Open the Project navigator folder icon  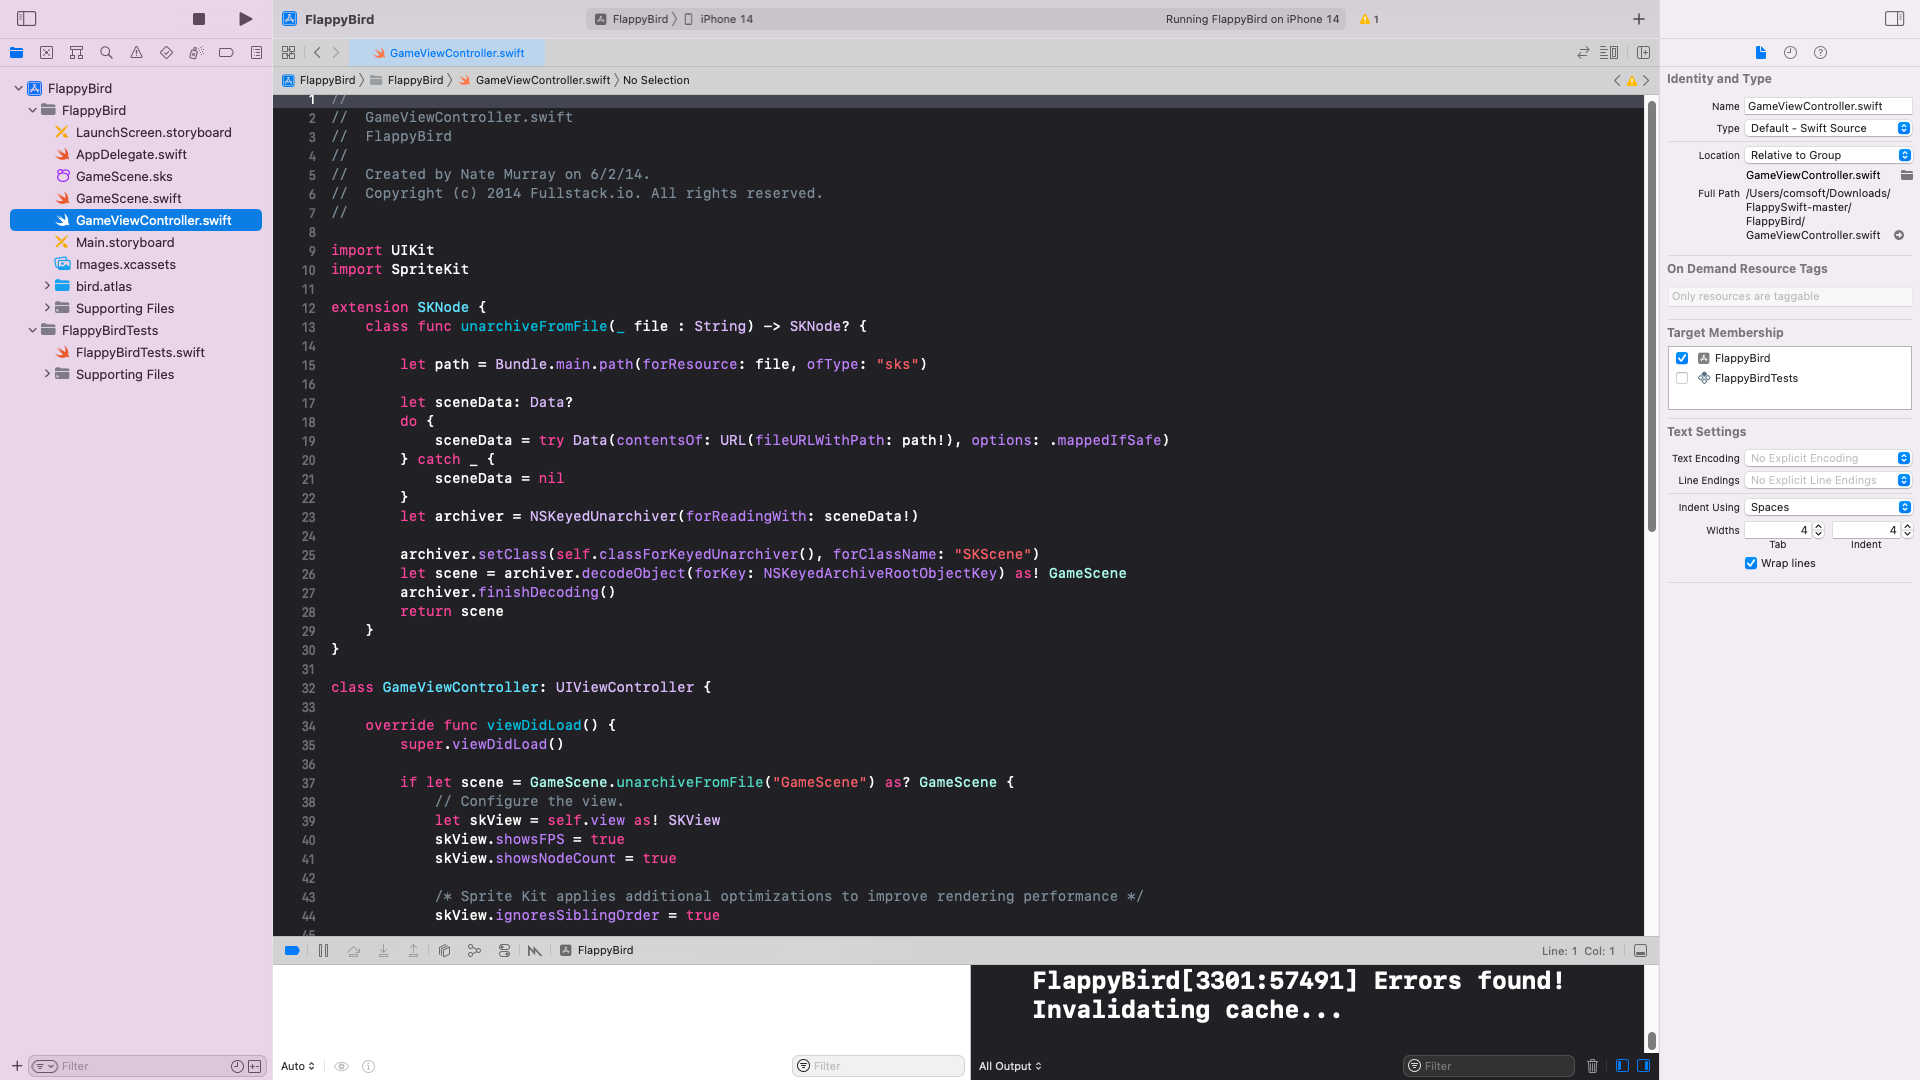pyautogui.click(x=17, y=53)
